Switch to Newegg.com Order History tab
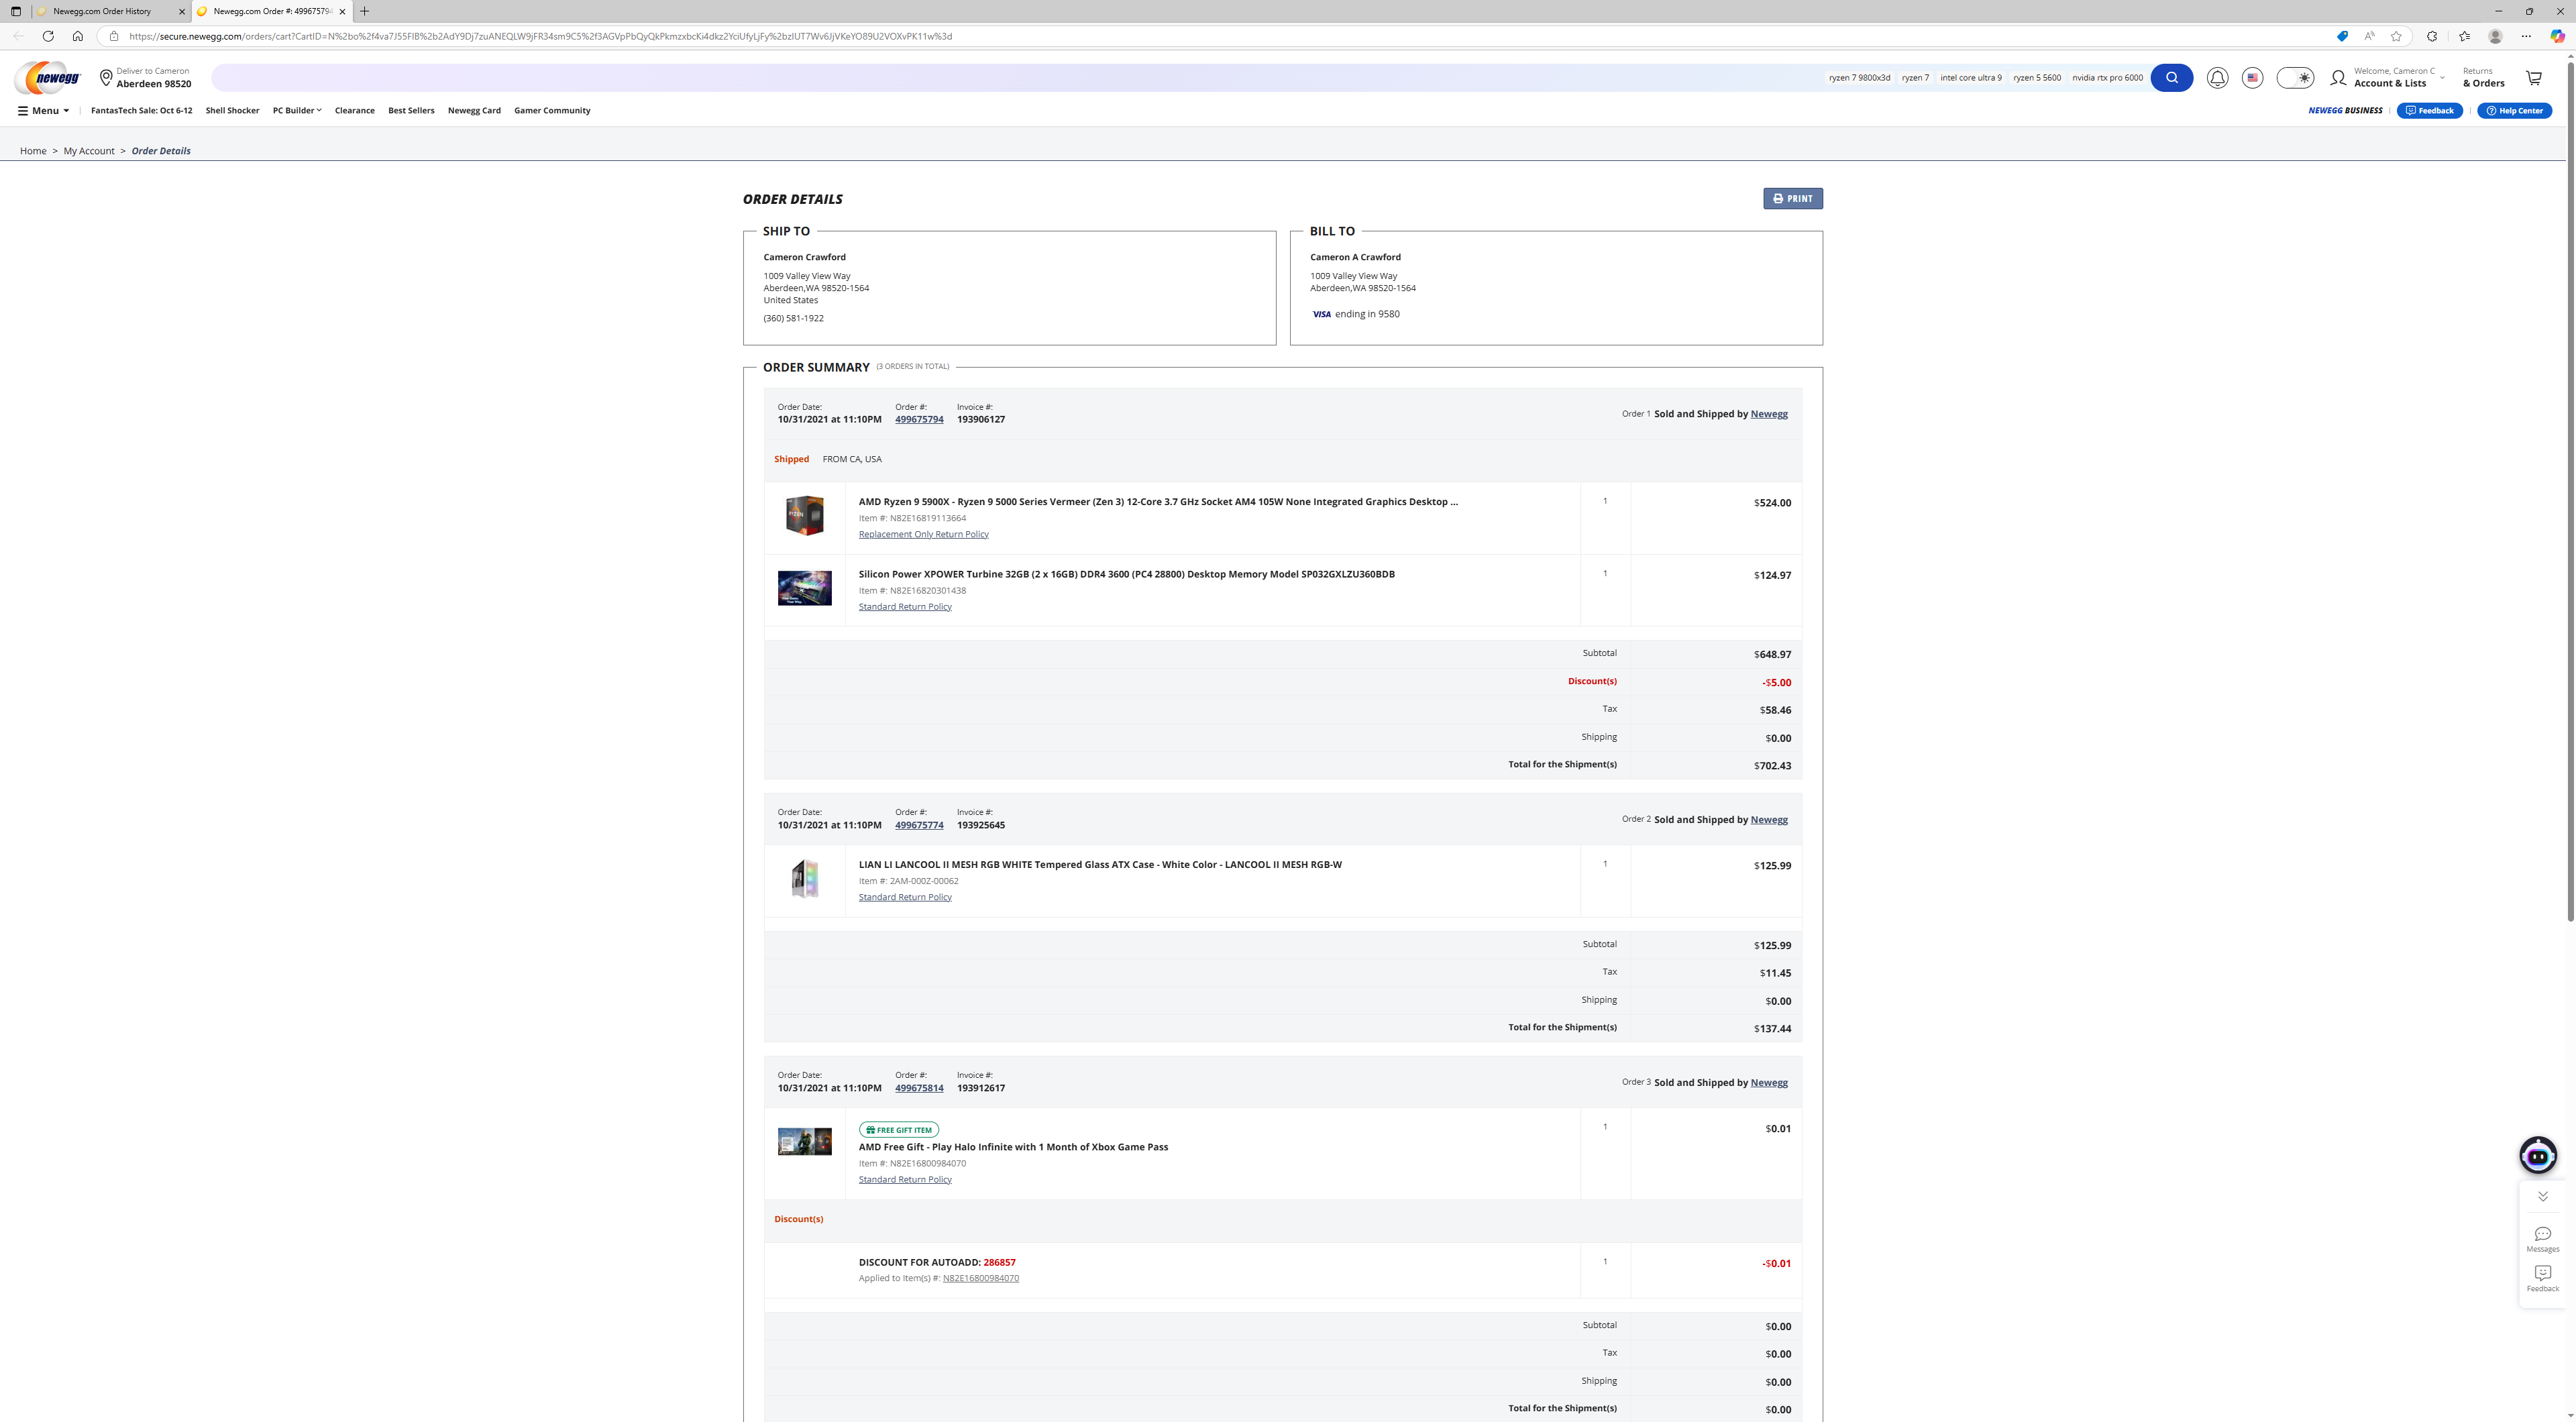The image size is (2576, 1422). tap(103, 11)
